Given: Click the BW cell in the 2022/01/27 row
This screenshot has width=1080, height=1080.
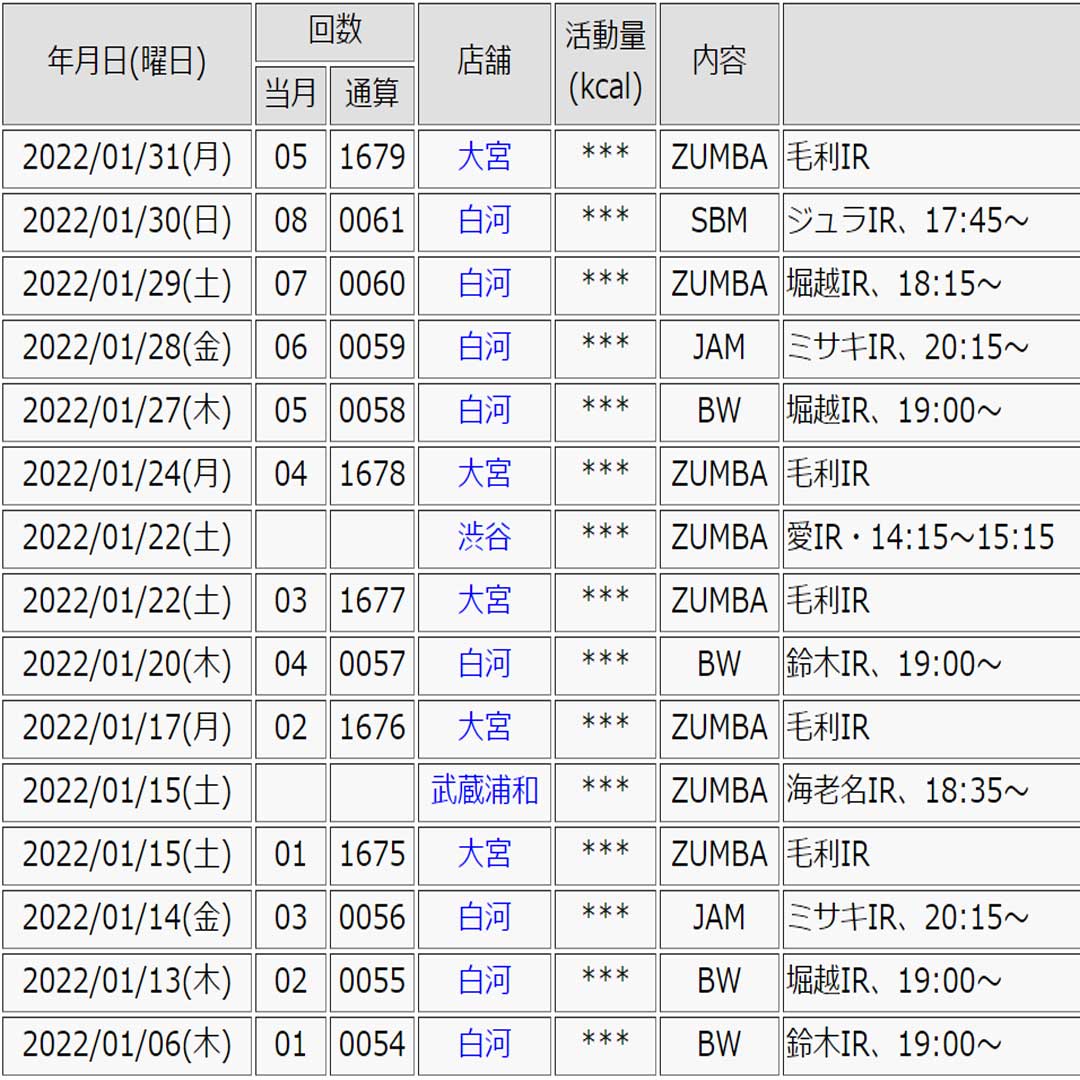Looking at the screenshot, I should (x=719, y=412).
